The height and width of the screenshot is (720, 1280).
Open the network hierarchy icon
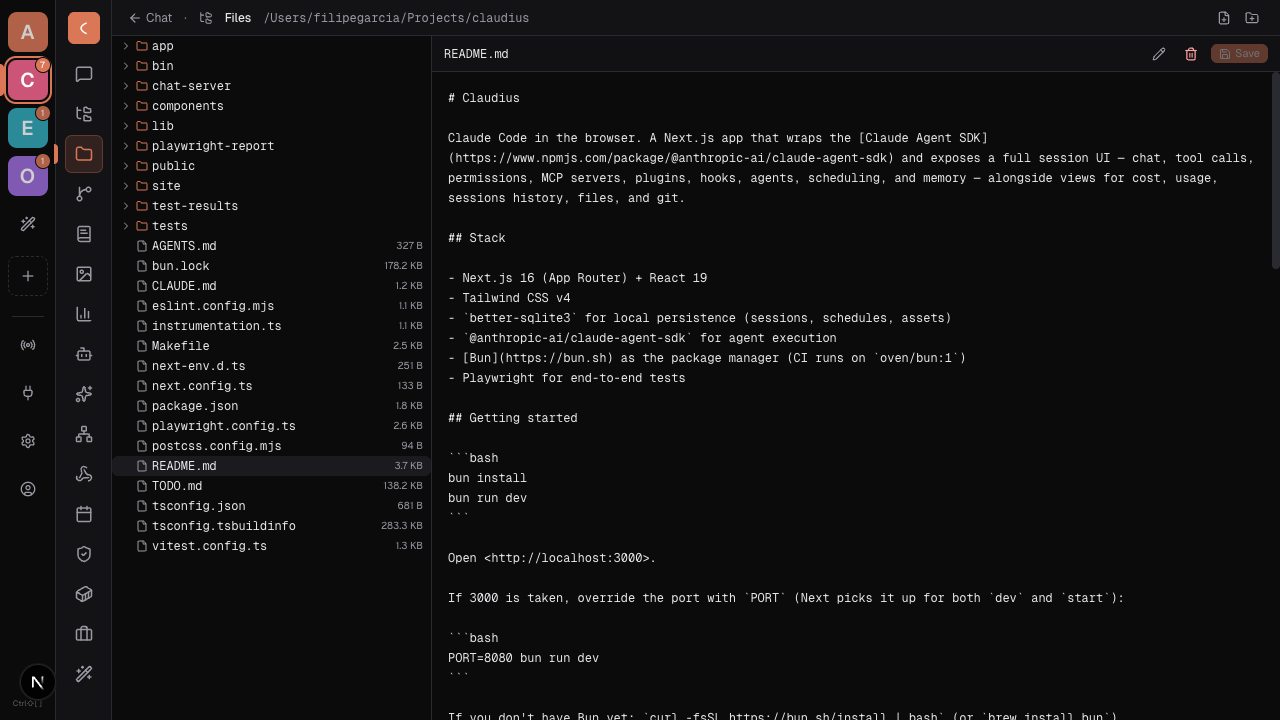84,434
